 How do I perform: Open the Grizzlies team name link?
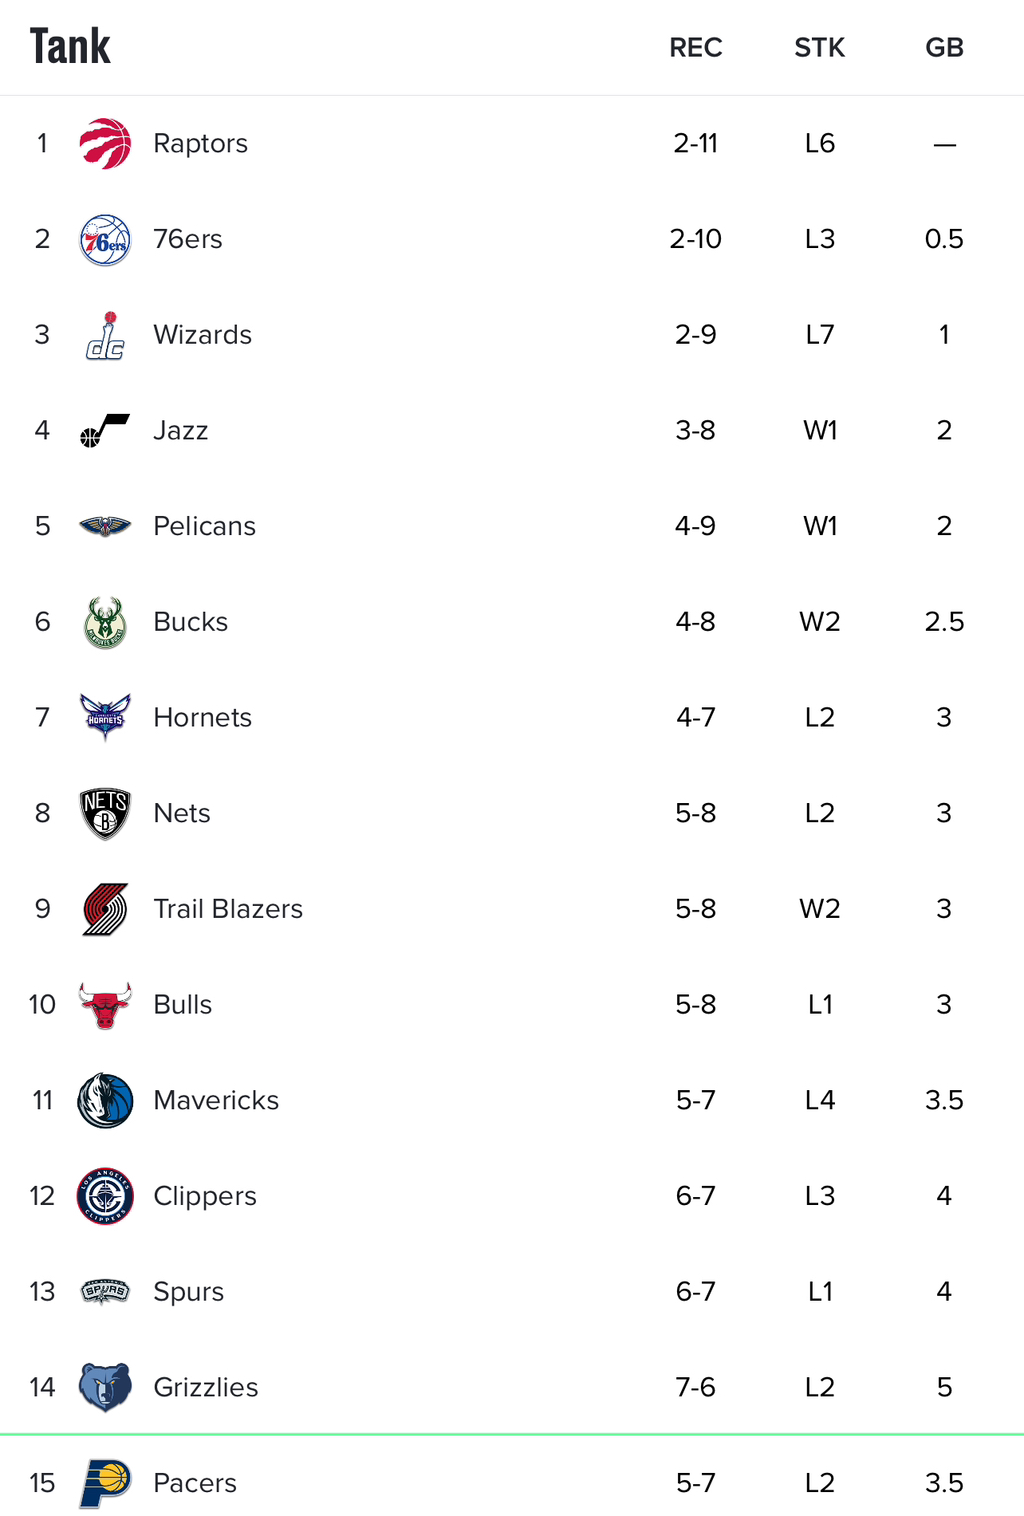click(x=206, y=1387)
